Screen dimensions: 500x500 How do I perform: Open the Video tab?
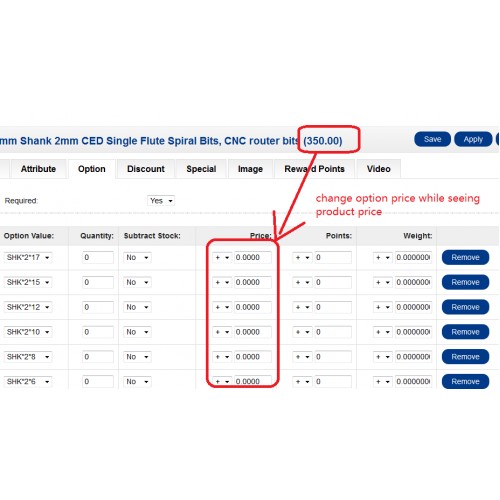tap(379, 169)
